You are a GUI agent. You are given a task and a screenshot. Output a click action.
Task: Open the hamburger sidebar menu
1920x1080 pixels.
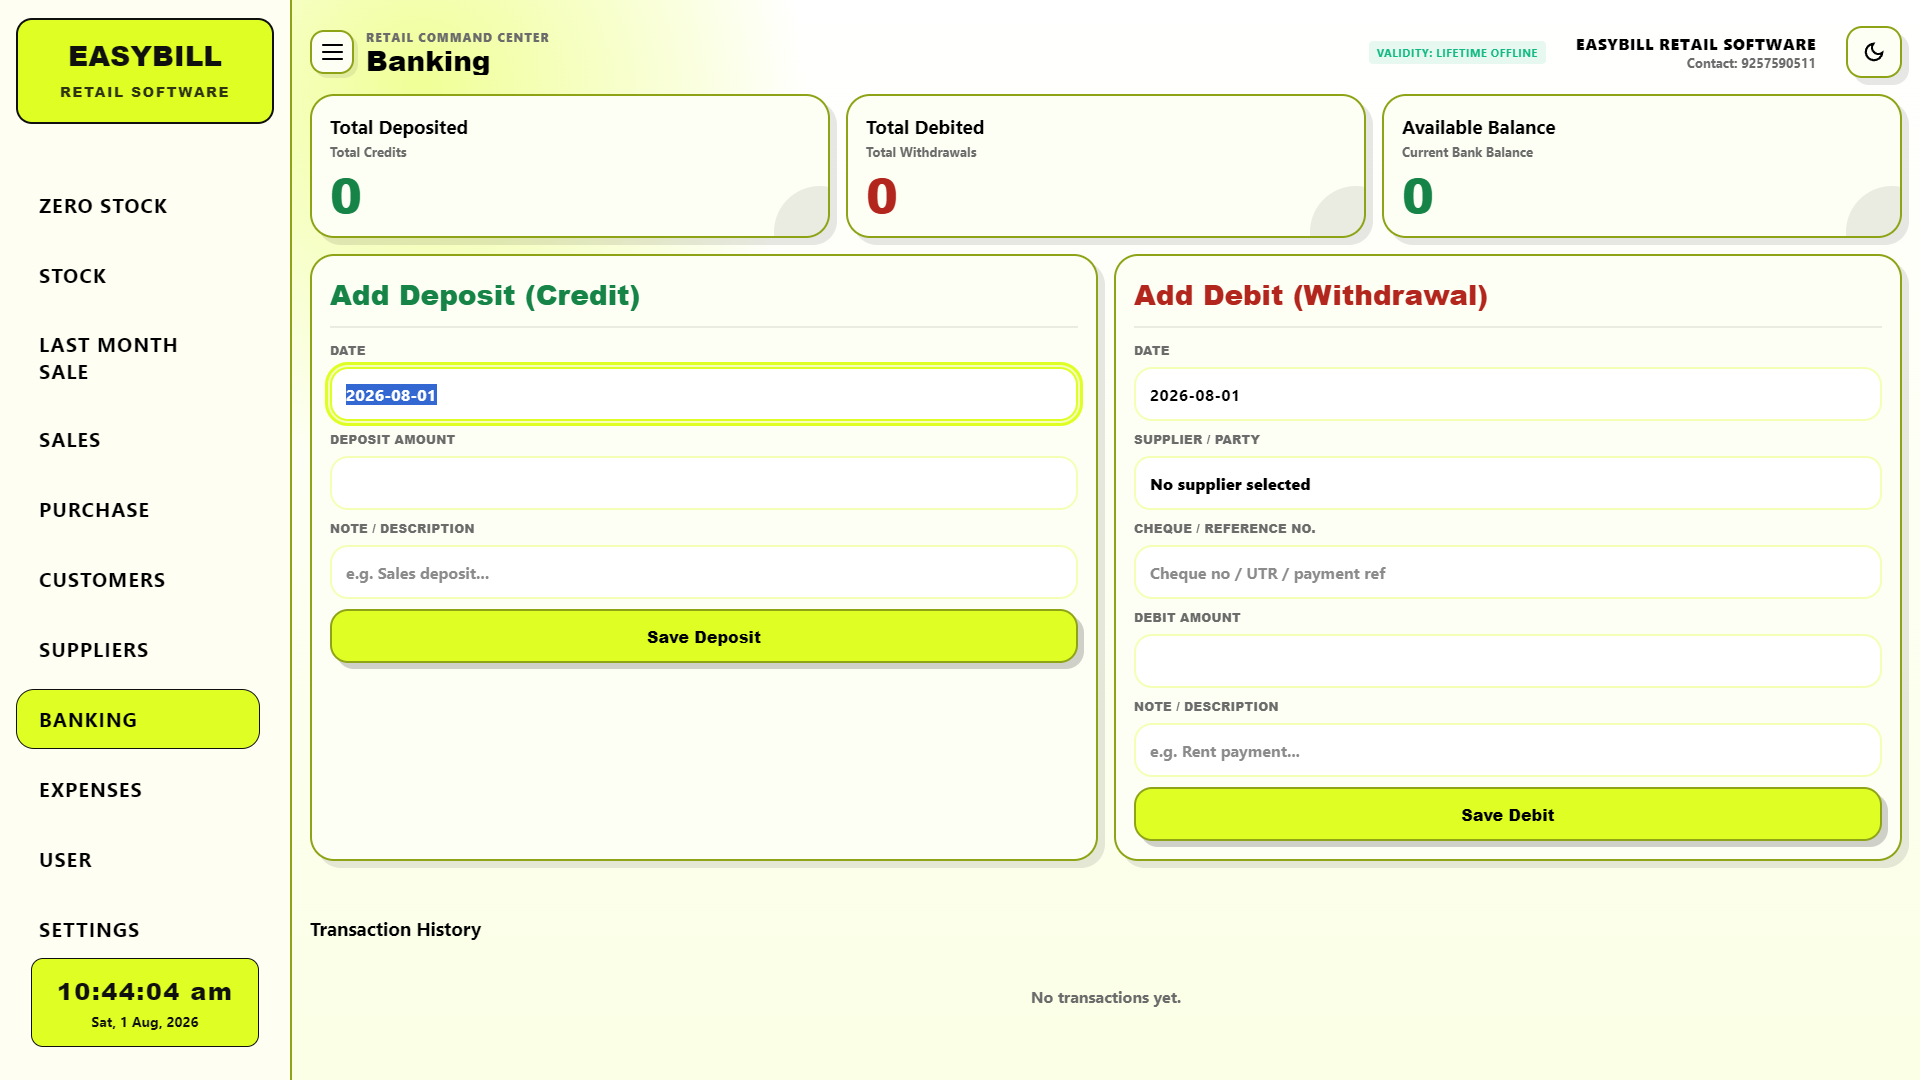[x=332, y=52]
